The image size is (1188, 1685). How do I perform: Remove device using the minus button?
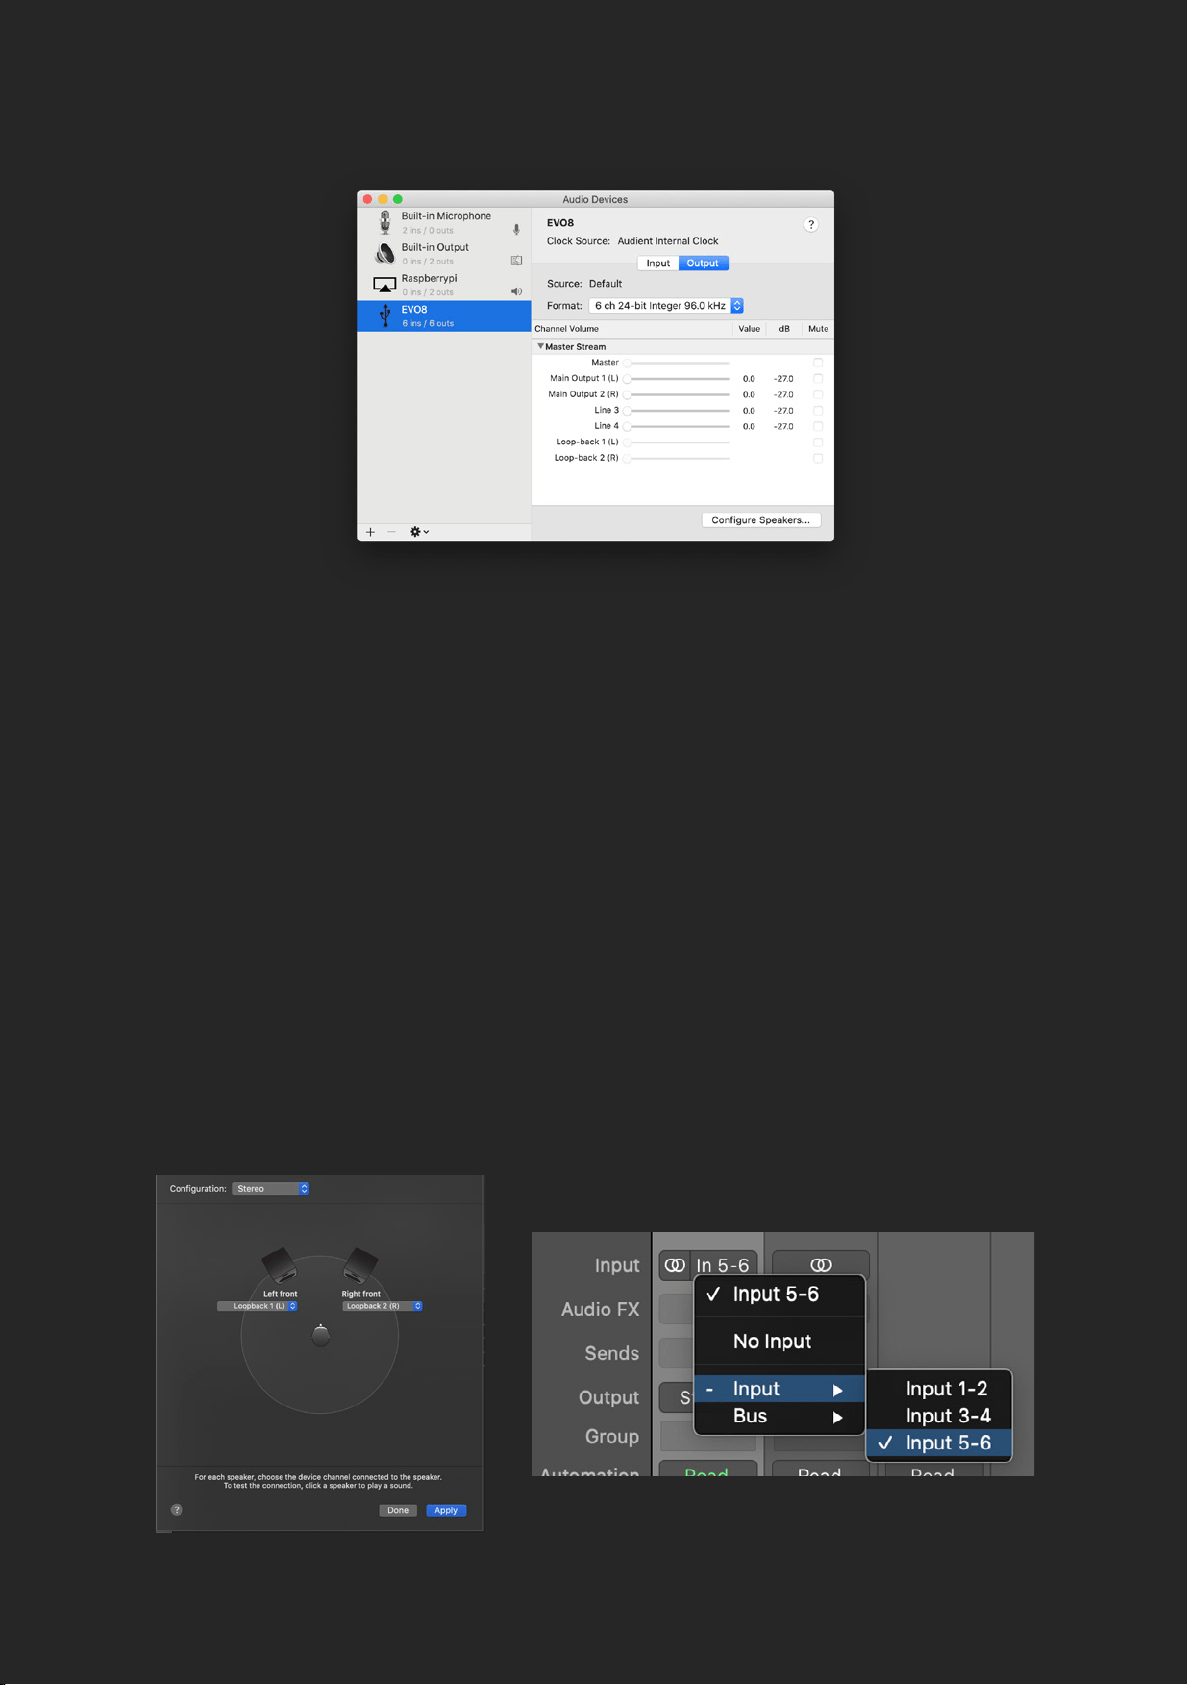click(391, 532)
